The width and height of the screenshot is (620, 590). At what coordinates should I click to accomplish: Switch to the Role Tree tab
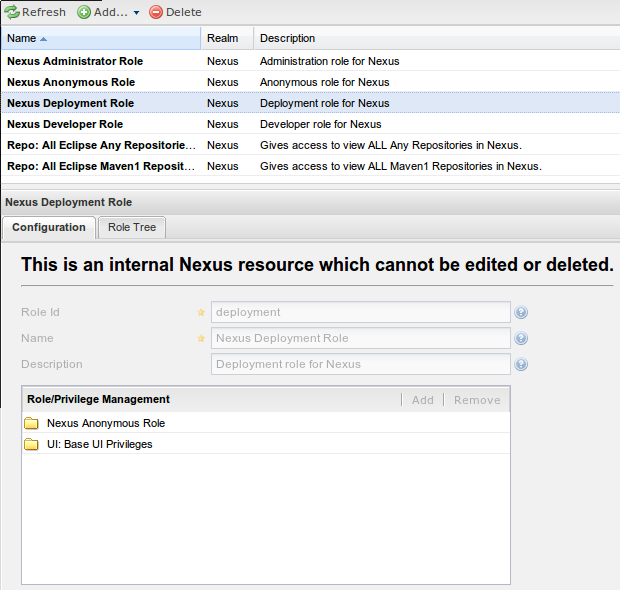coord(132,227)
